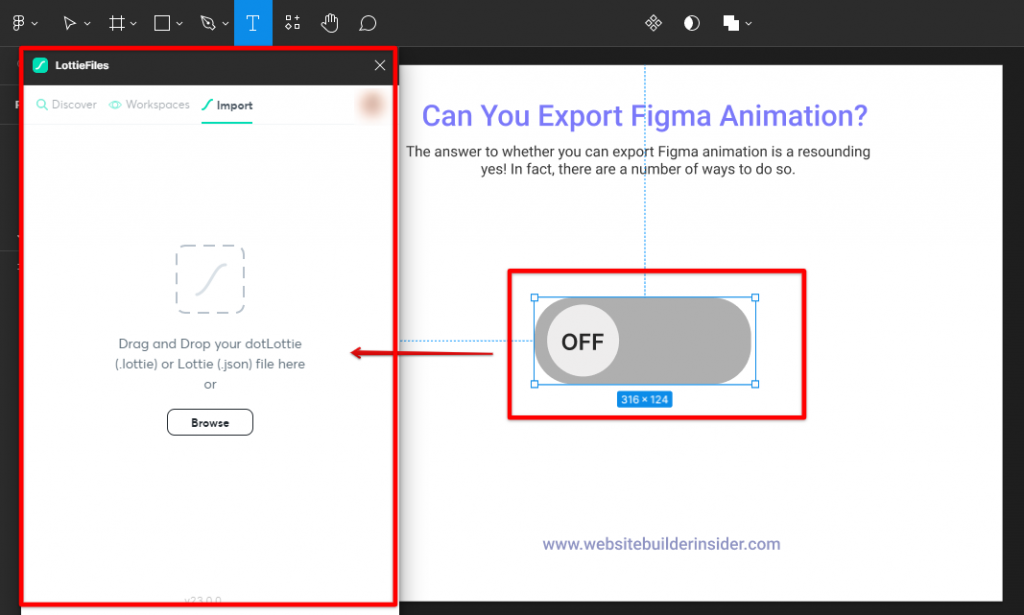Visit www.websitebuilderinsider.com link
Image resolution: width=1024 pixels, height=615 pixels.
click(661, 544)
